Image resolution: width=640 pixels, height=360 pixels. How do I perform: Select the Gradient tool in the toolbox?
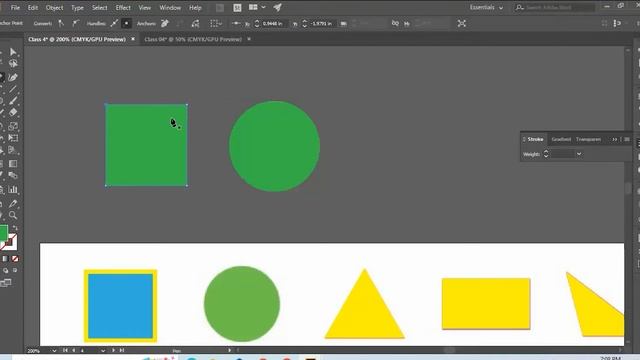click(13, 164)
